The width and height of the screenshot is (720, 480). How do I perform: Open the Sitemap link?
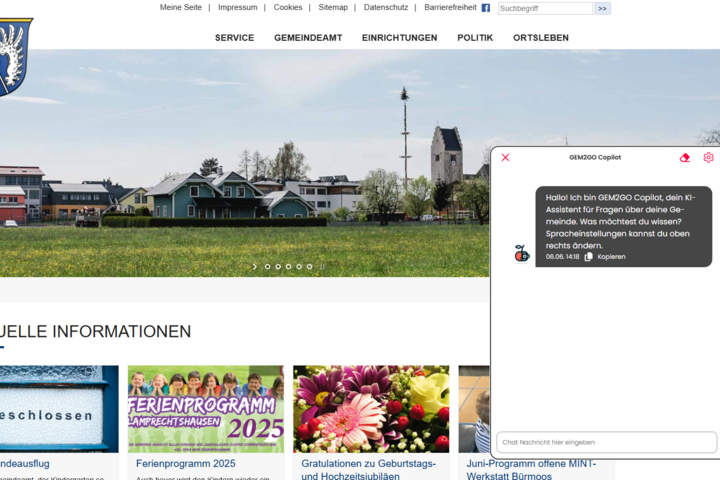coord(333,7)
